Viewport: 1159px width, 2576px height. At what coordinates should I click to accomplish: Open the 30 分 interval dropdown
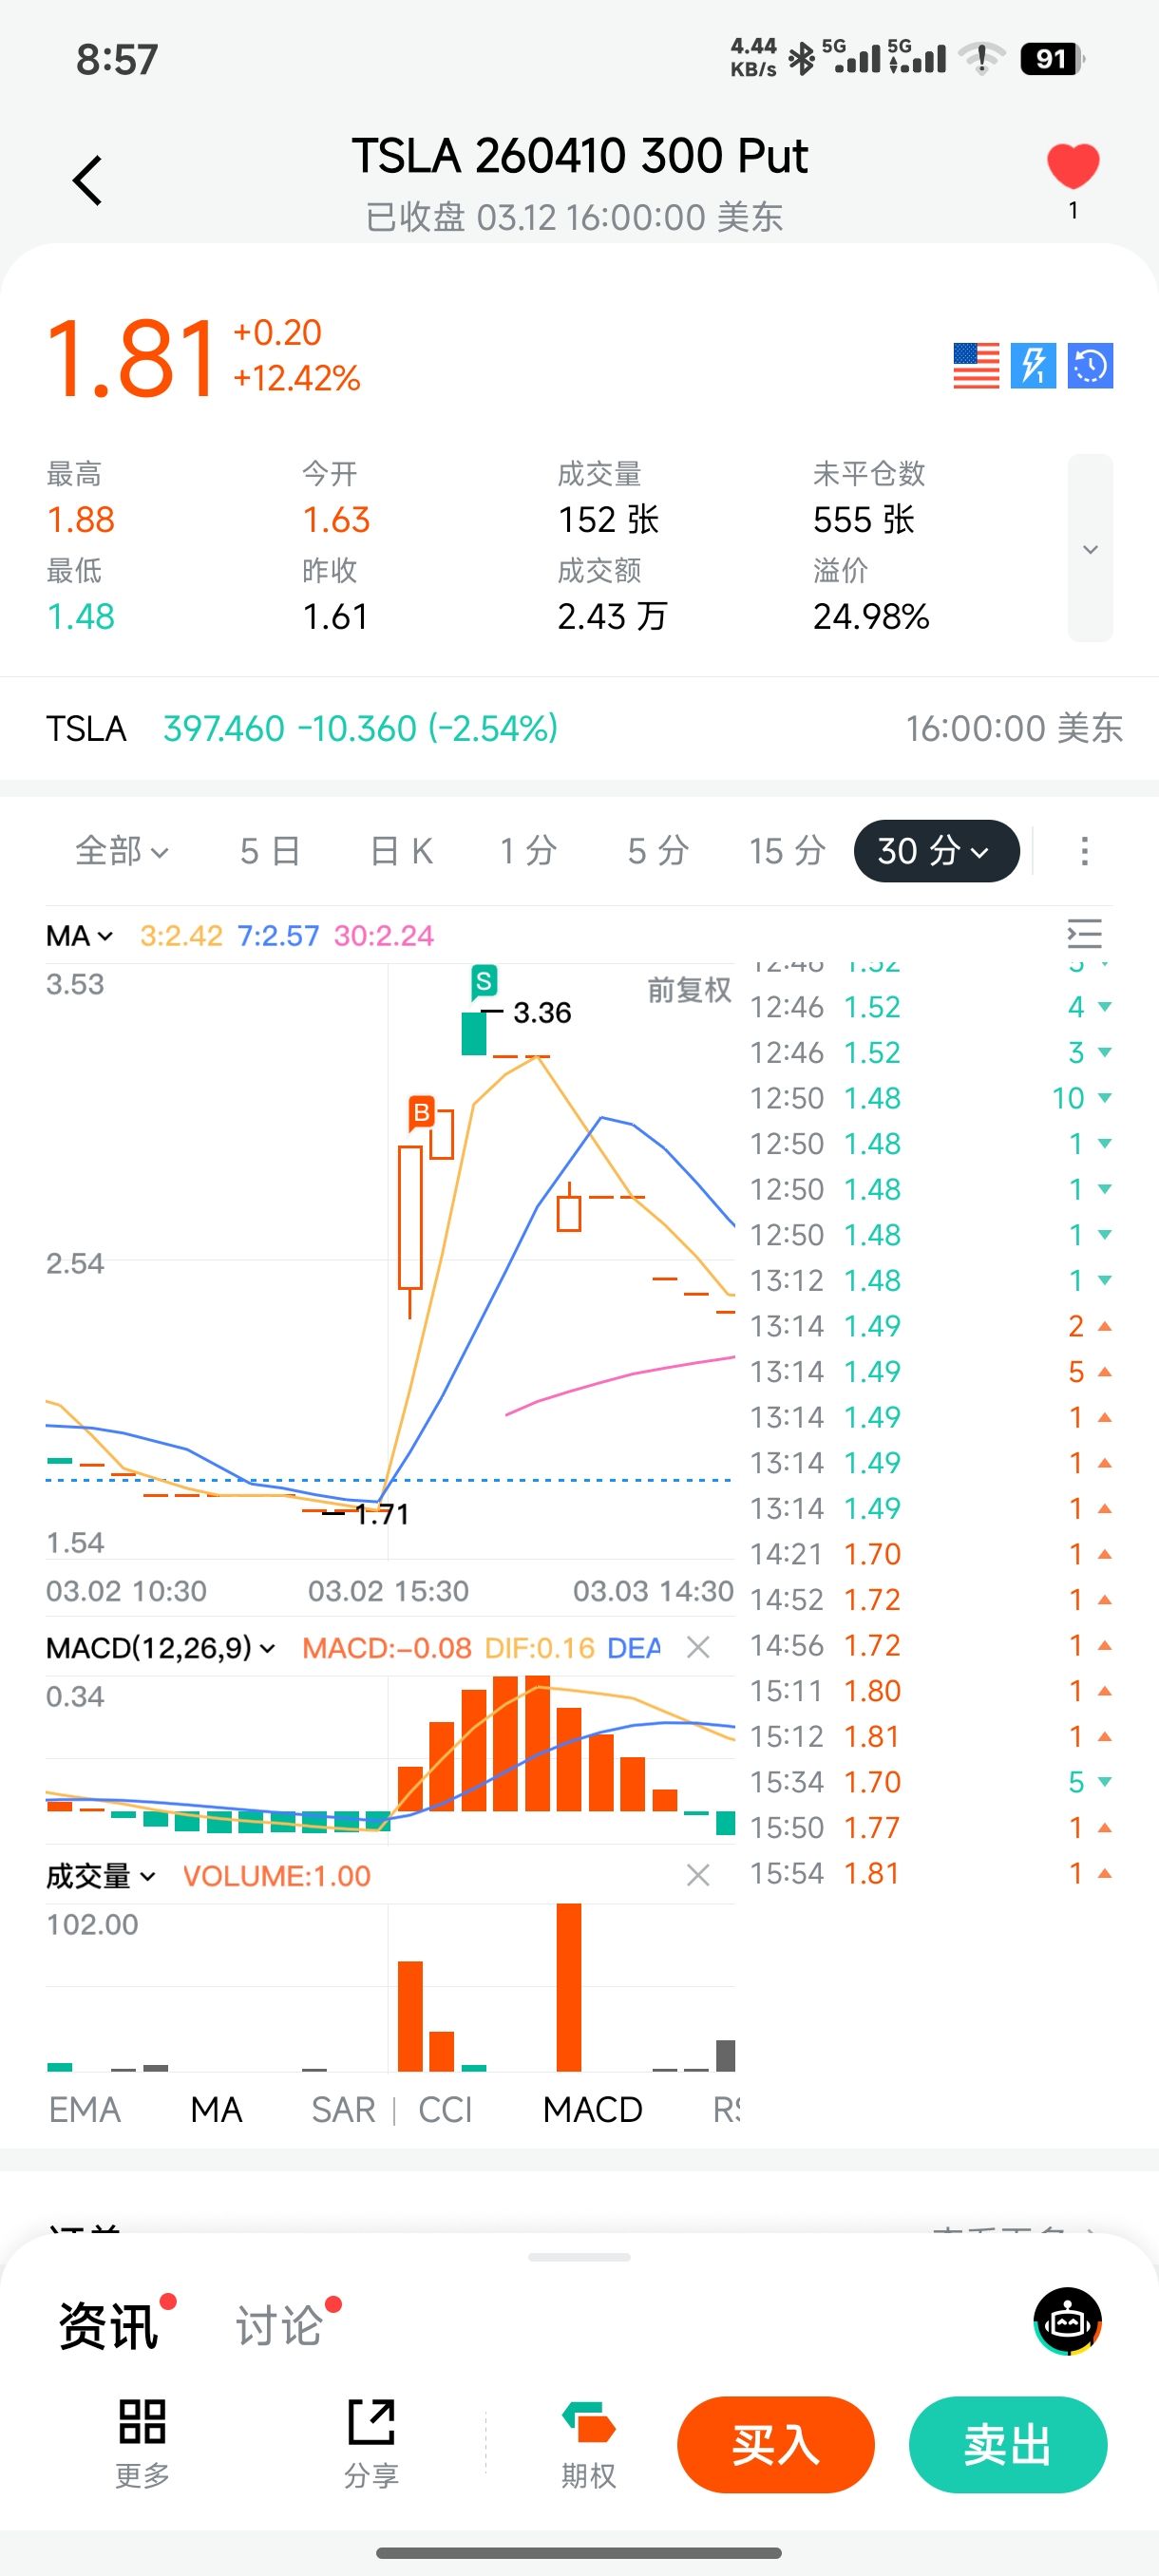click(936, 851)
